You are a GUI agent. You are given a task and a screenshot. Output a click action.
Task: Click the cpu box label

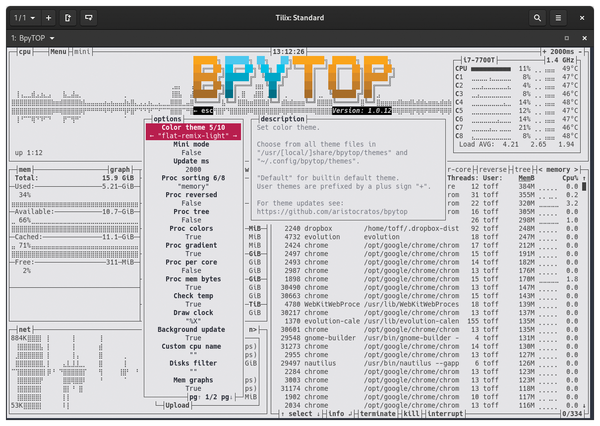point(25,51)
